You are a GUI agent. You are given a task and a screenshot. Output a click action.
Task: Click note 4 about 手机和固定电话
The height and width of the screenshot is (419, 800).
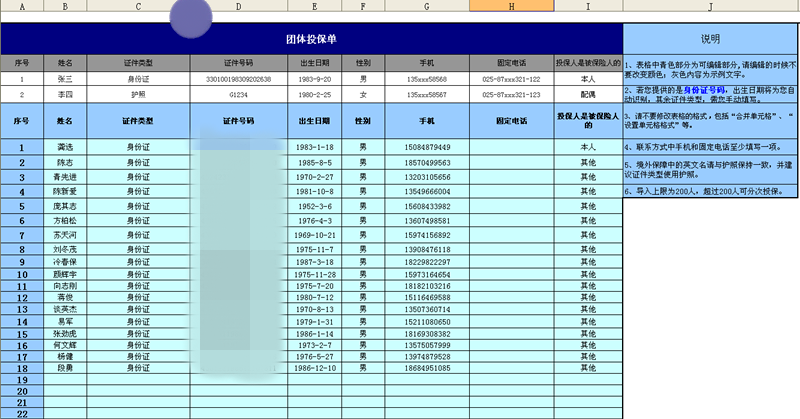tap(710, 147)
